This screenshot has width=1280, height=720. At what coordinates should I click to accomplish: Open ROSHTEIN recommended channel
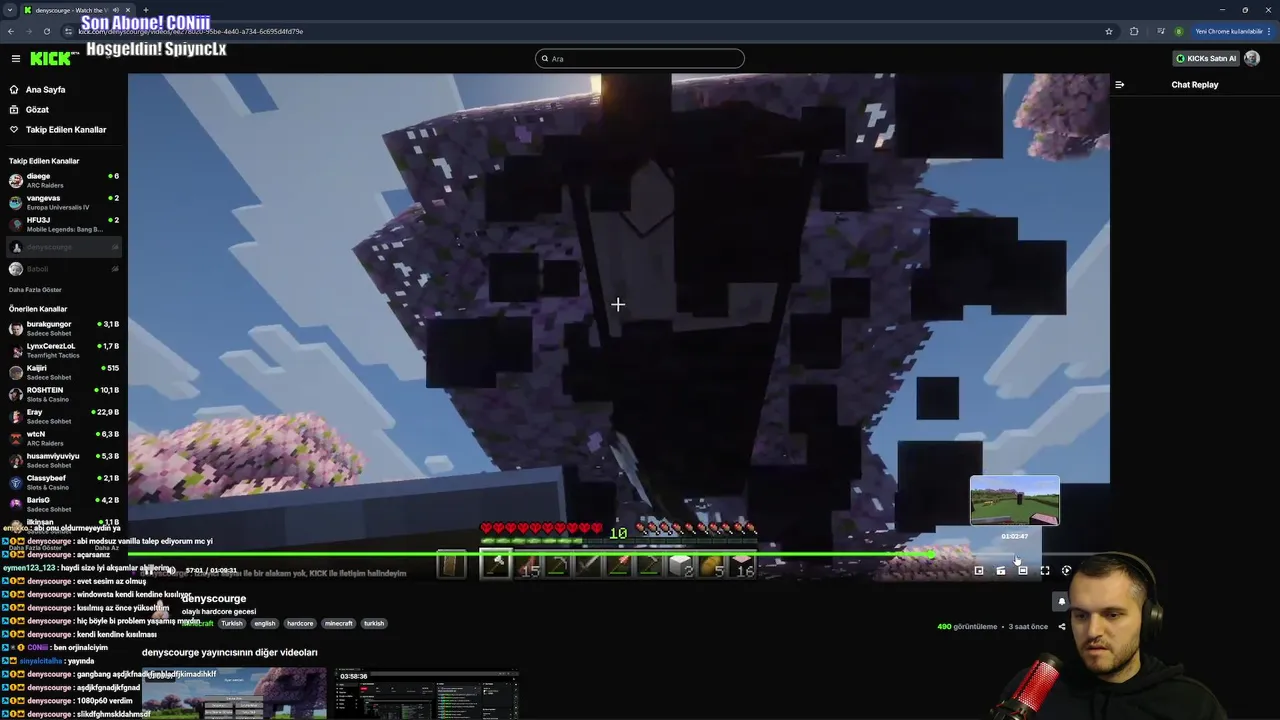point(62,394)
